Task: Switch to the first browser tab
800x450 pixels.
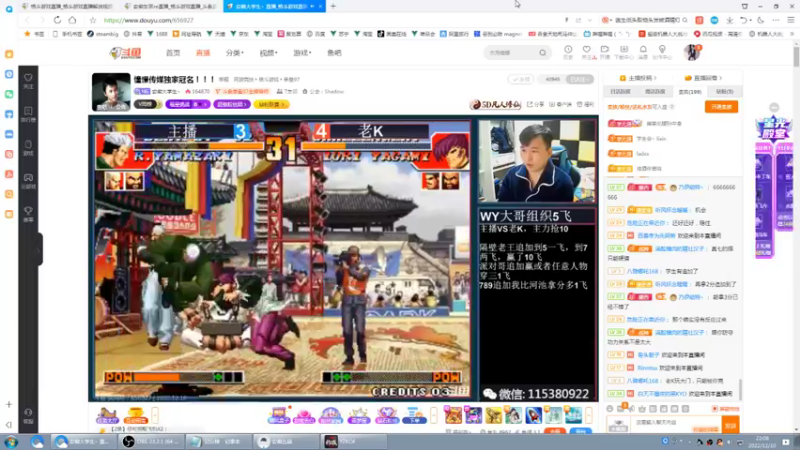Action: (67, 6)
